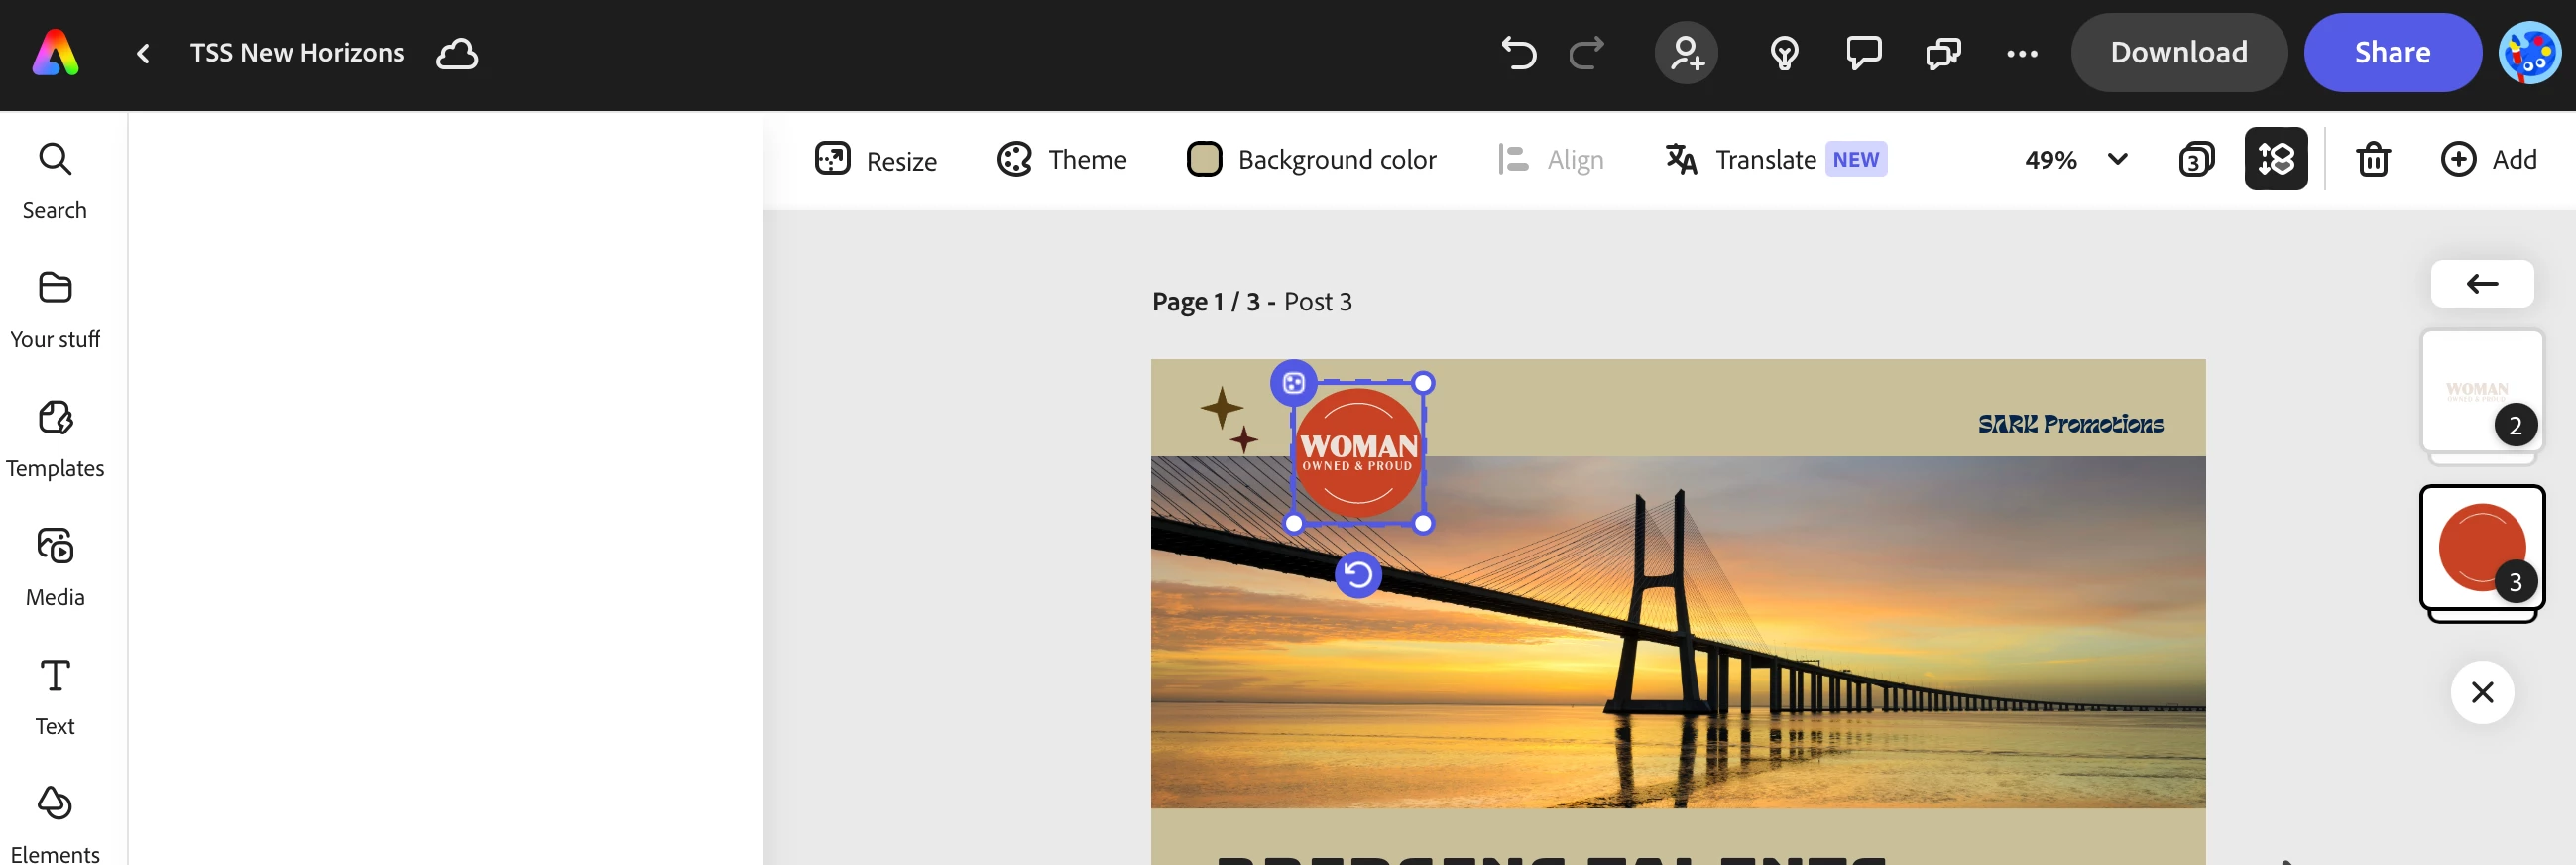The height and width of the screenshot is (865, 2576).
Task: Redo the last undone action
Action: [x=1586, y=53]
